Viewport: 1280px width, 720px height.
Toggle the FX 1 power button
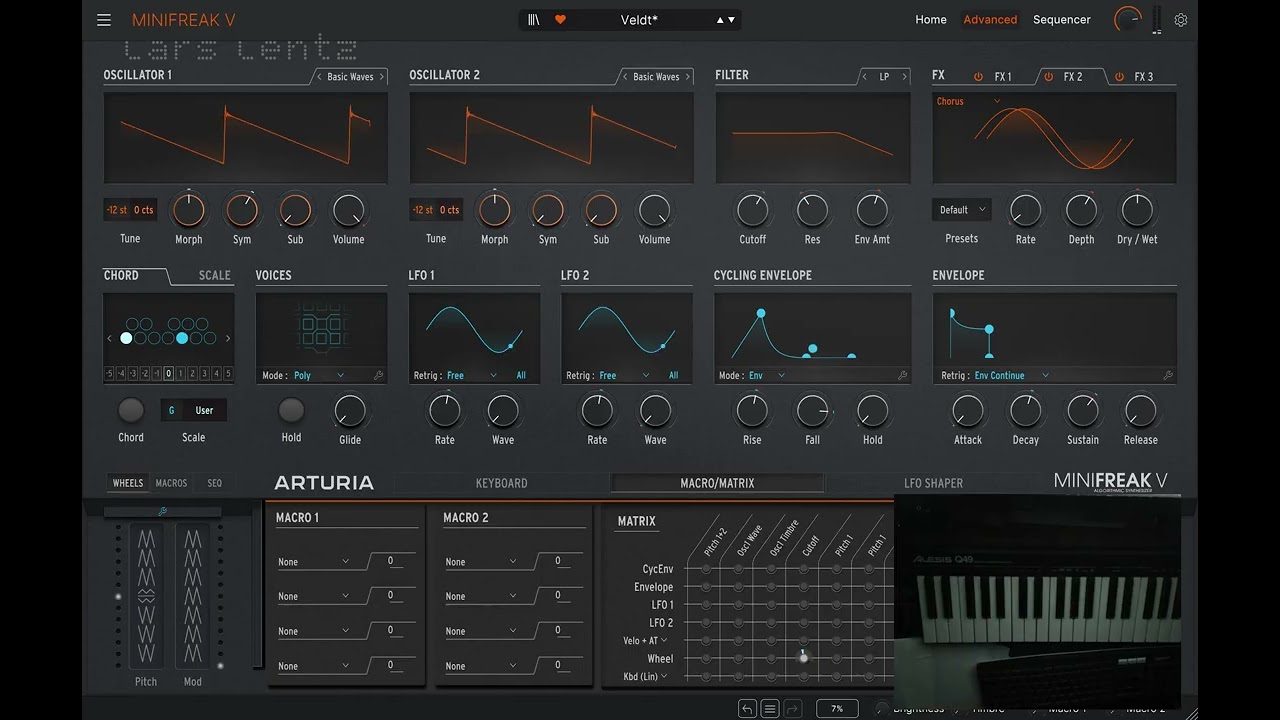tap(978, 77)
